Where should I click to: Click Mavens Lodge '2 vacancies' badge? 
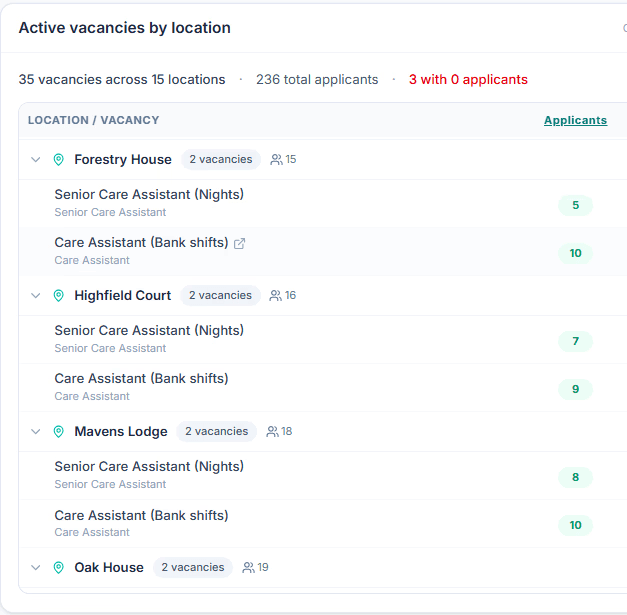(x=216, y=431)
